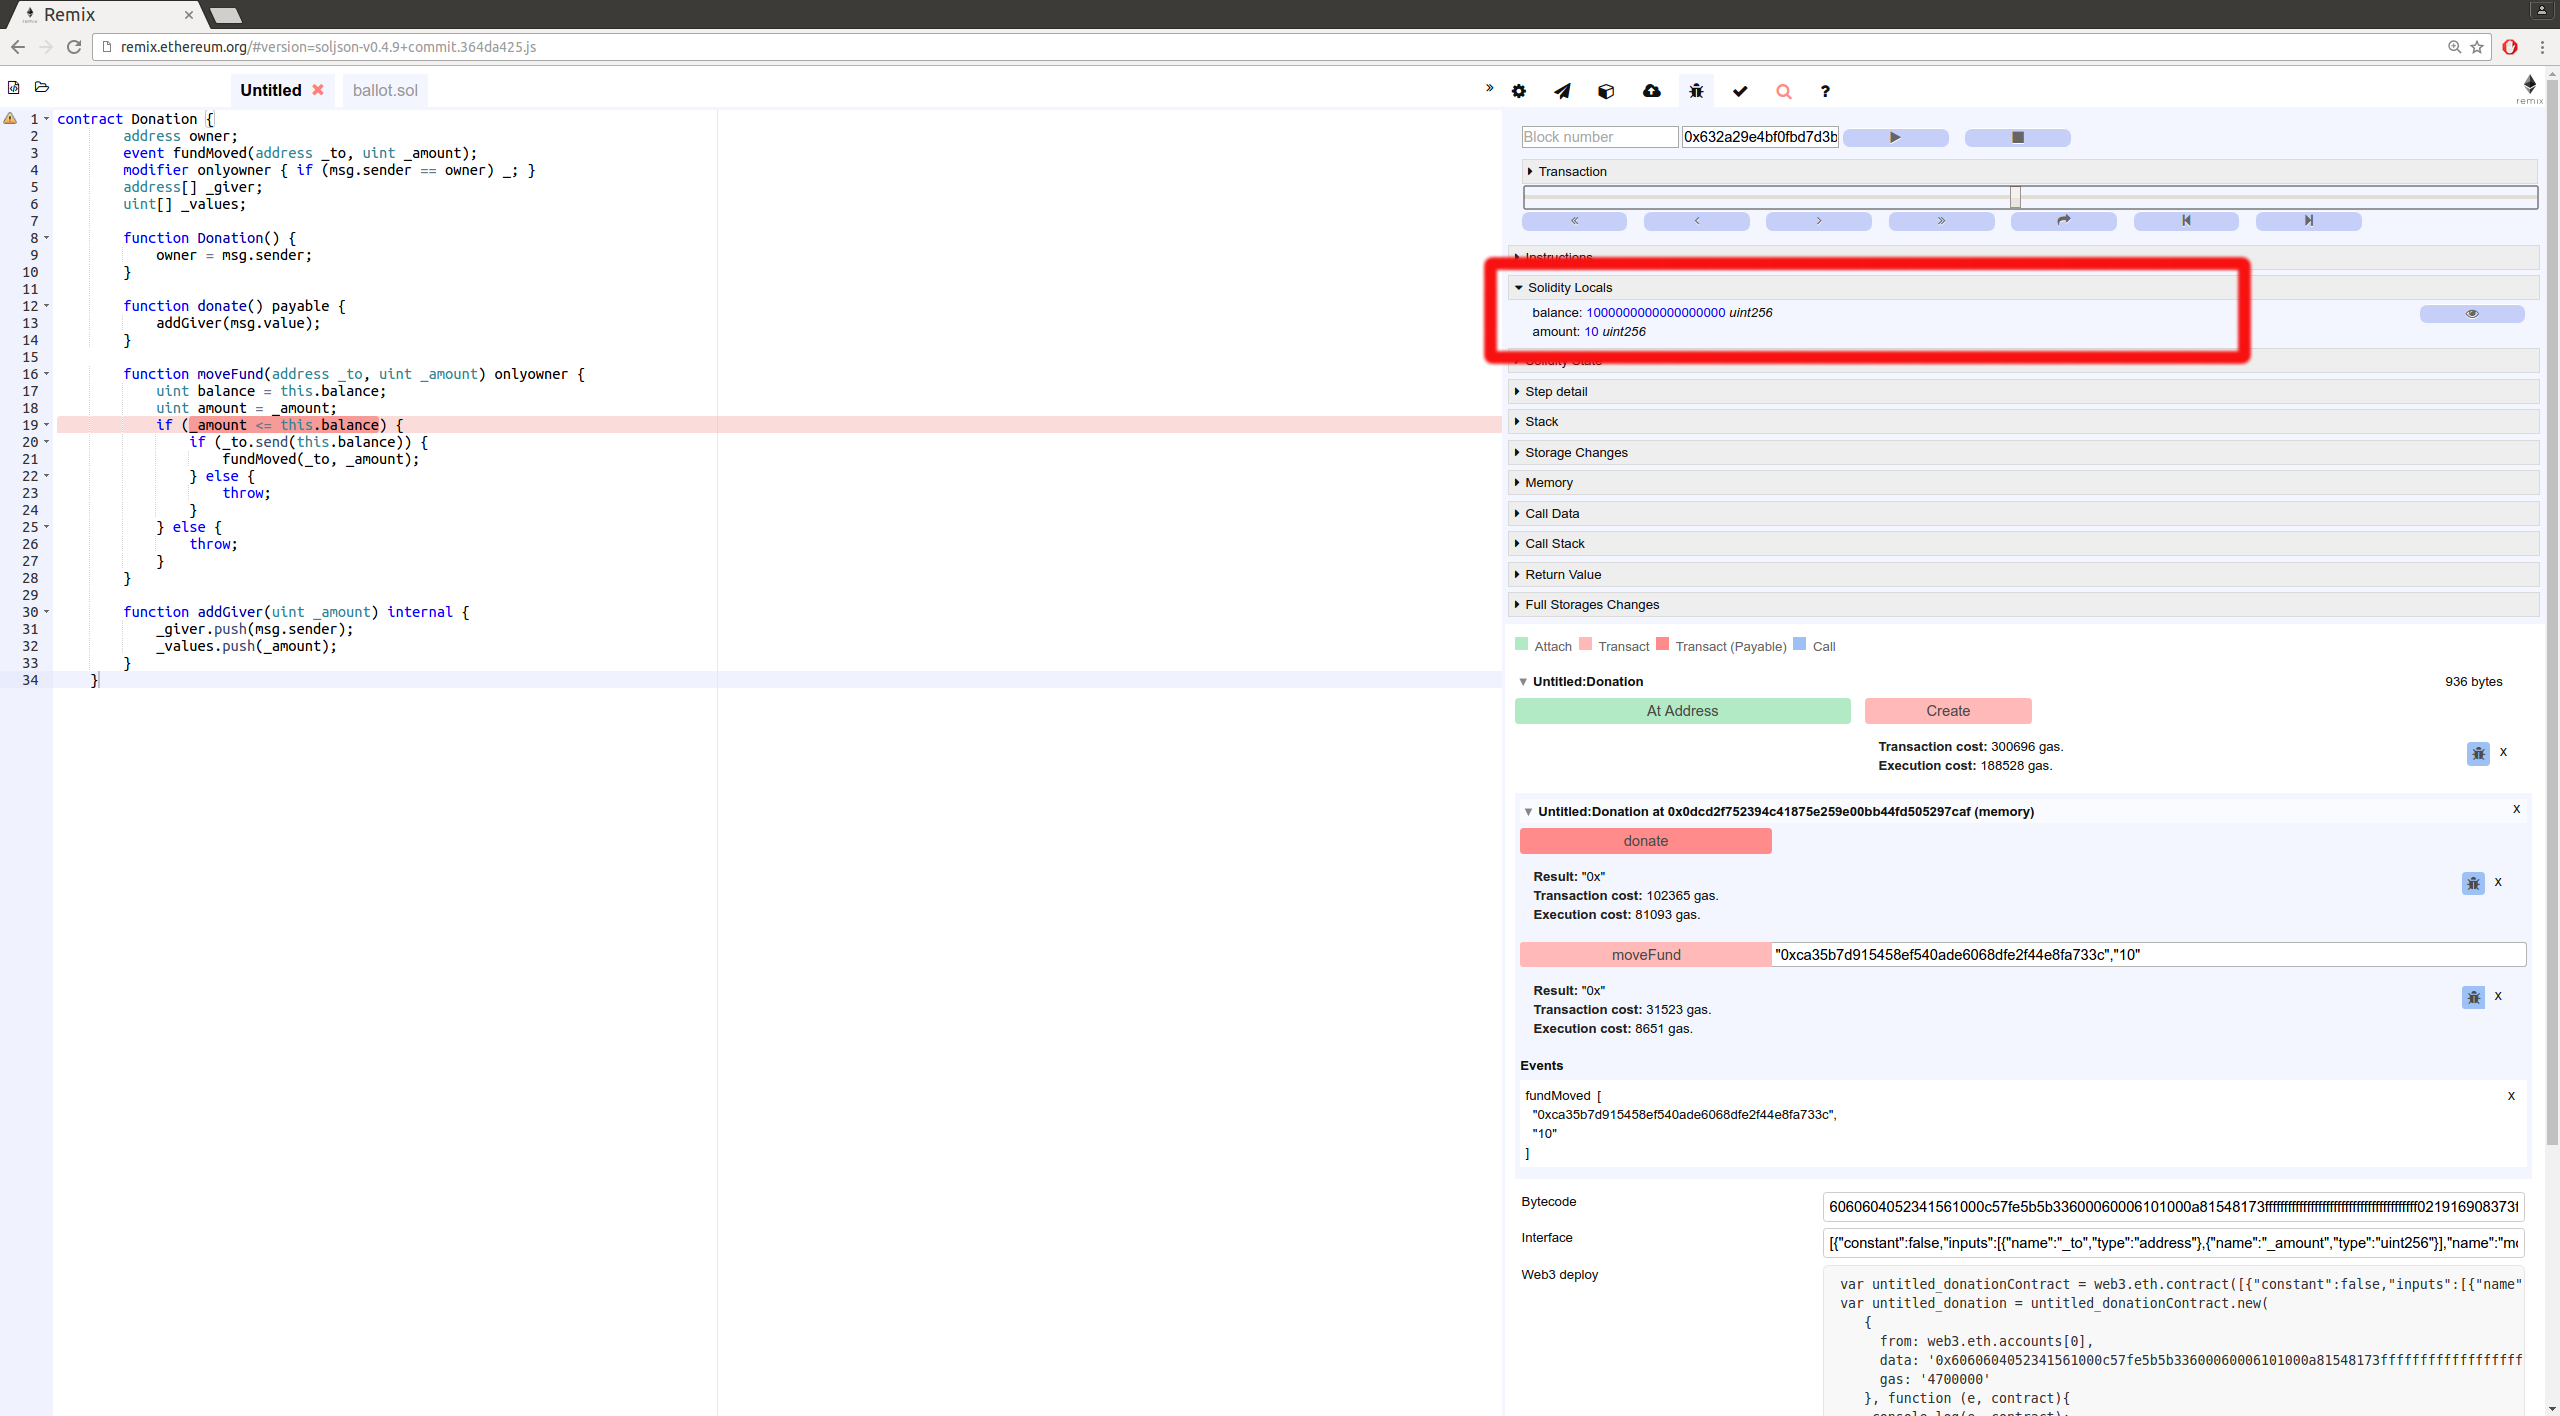Expand the Step detail section
This screenshot has height=1416, width=2560.
point(1555,392)
